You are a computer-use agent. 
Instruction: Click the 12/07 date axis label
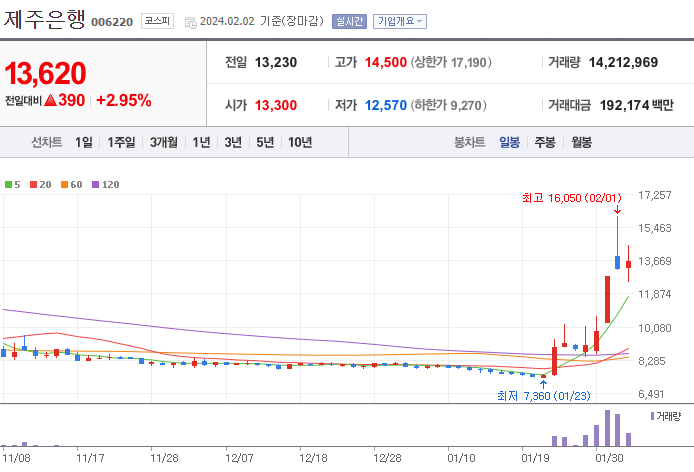click(239, 458)
